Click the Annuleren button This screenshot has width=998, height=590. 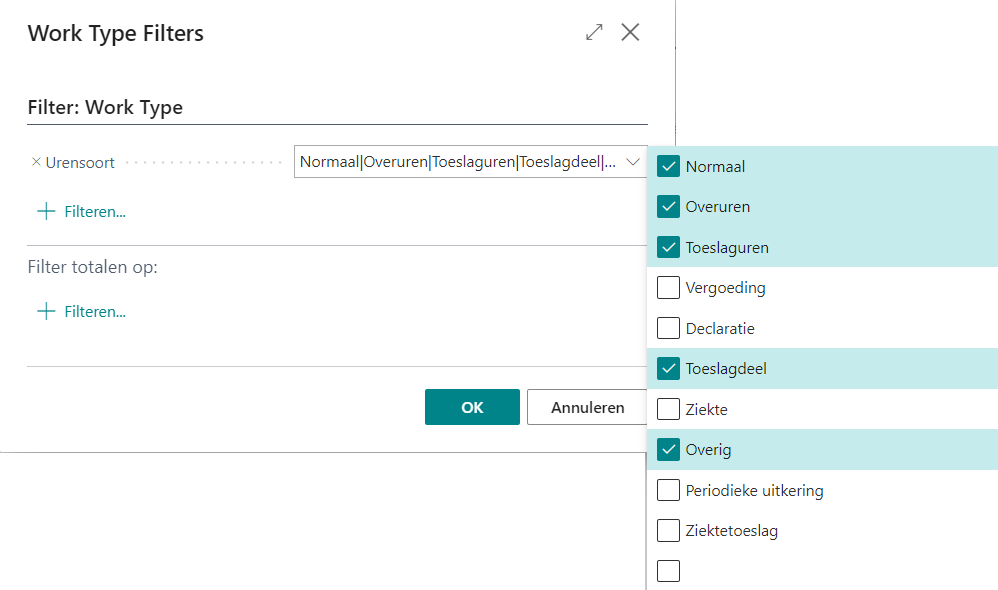coord(587,407)
